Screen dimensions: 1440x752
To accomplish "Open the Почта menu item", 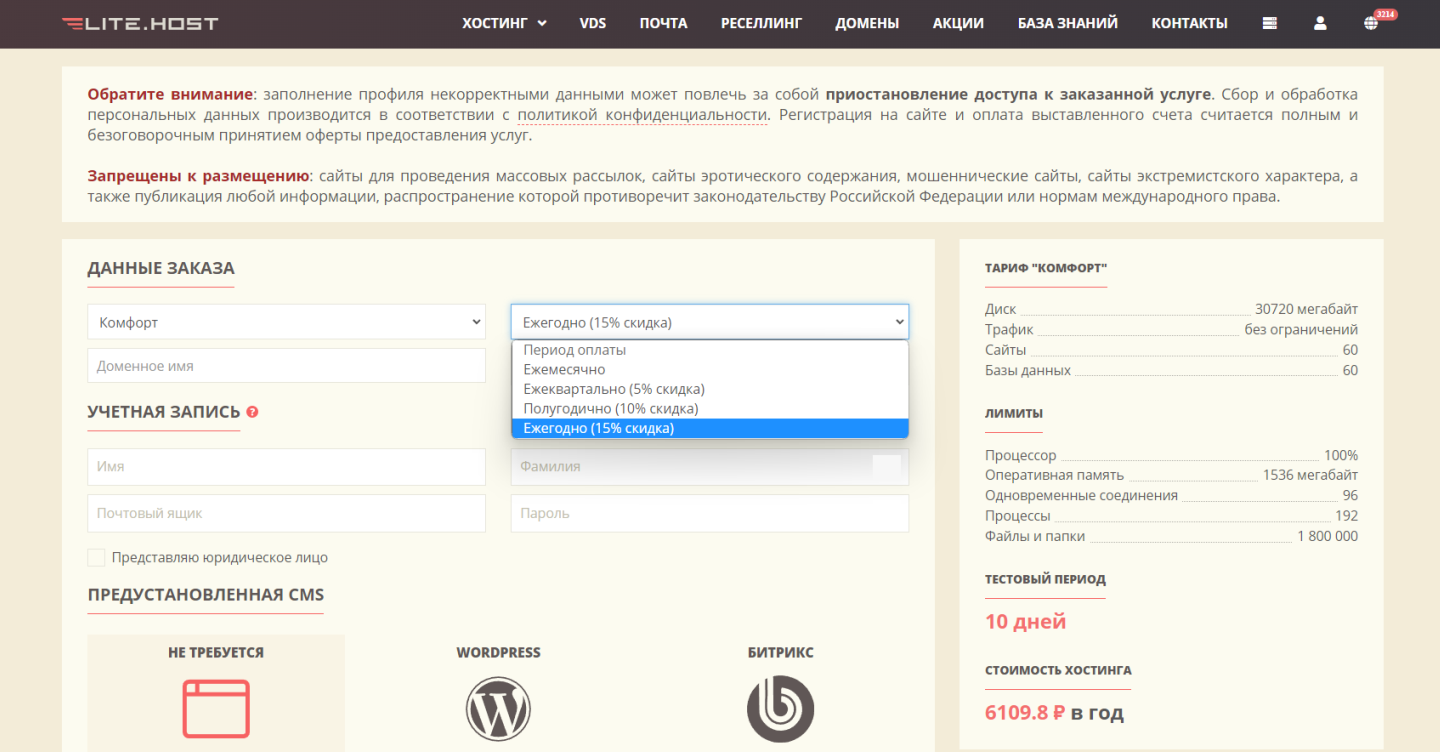I will click(x=664, y=23).
